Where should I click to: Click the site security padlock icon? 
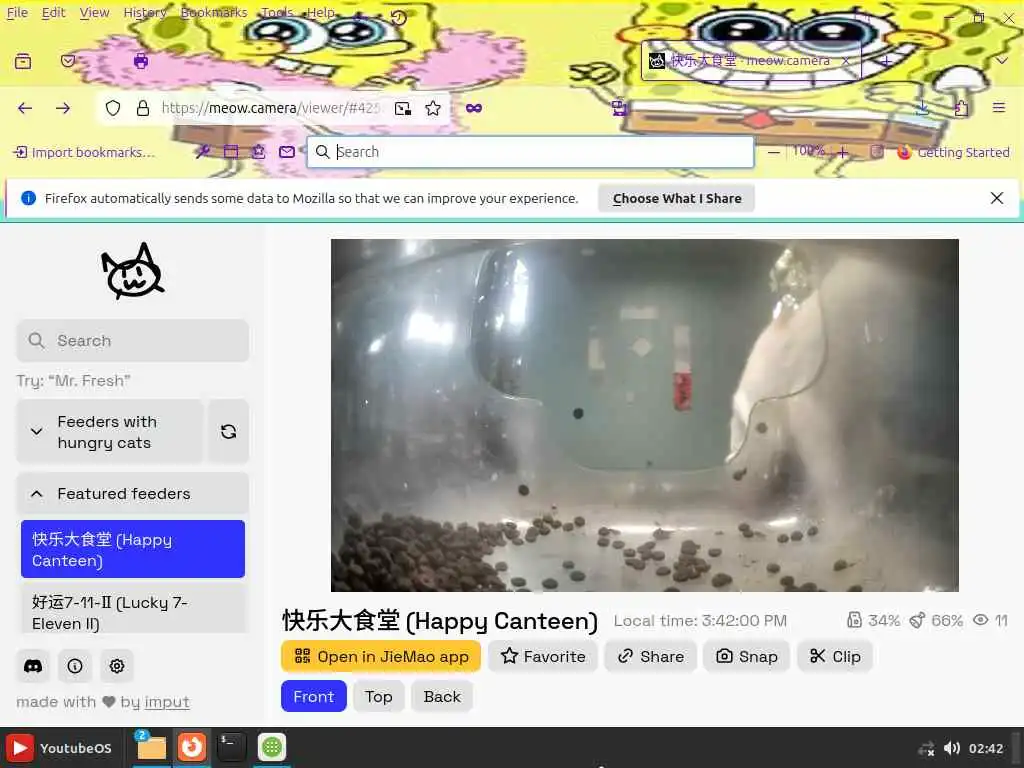click(x=142, y=108)
